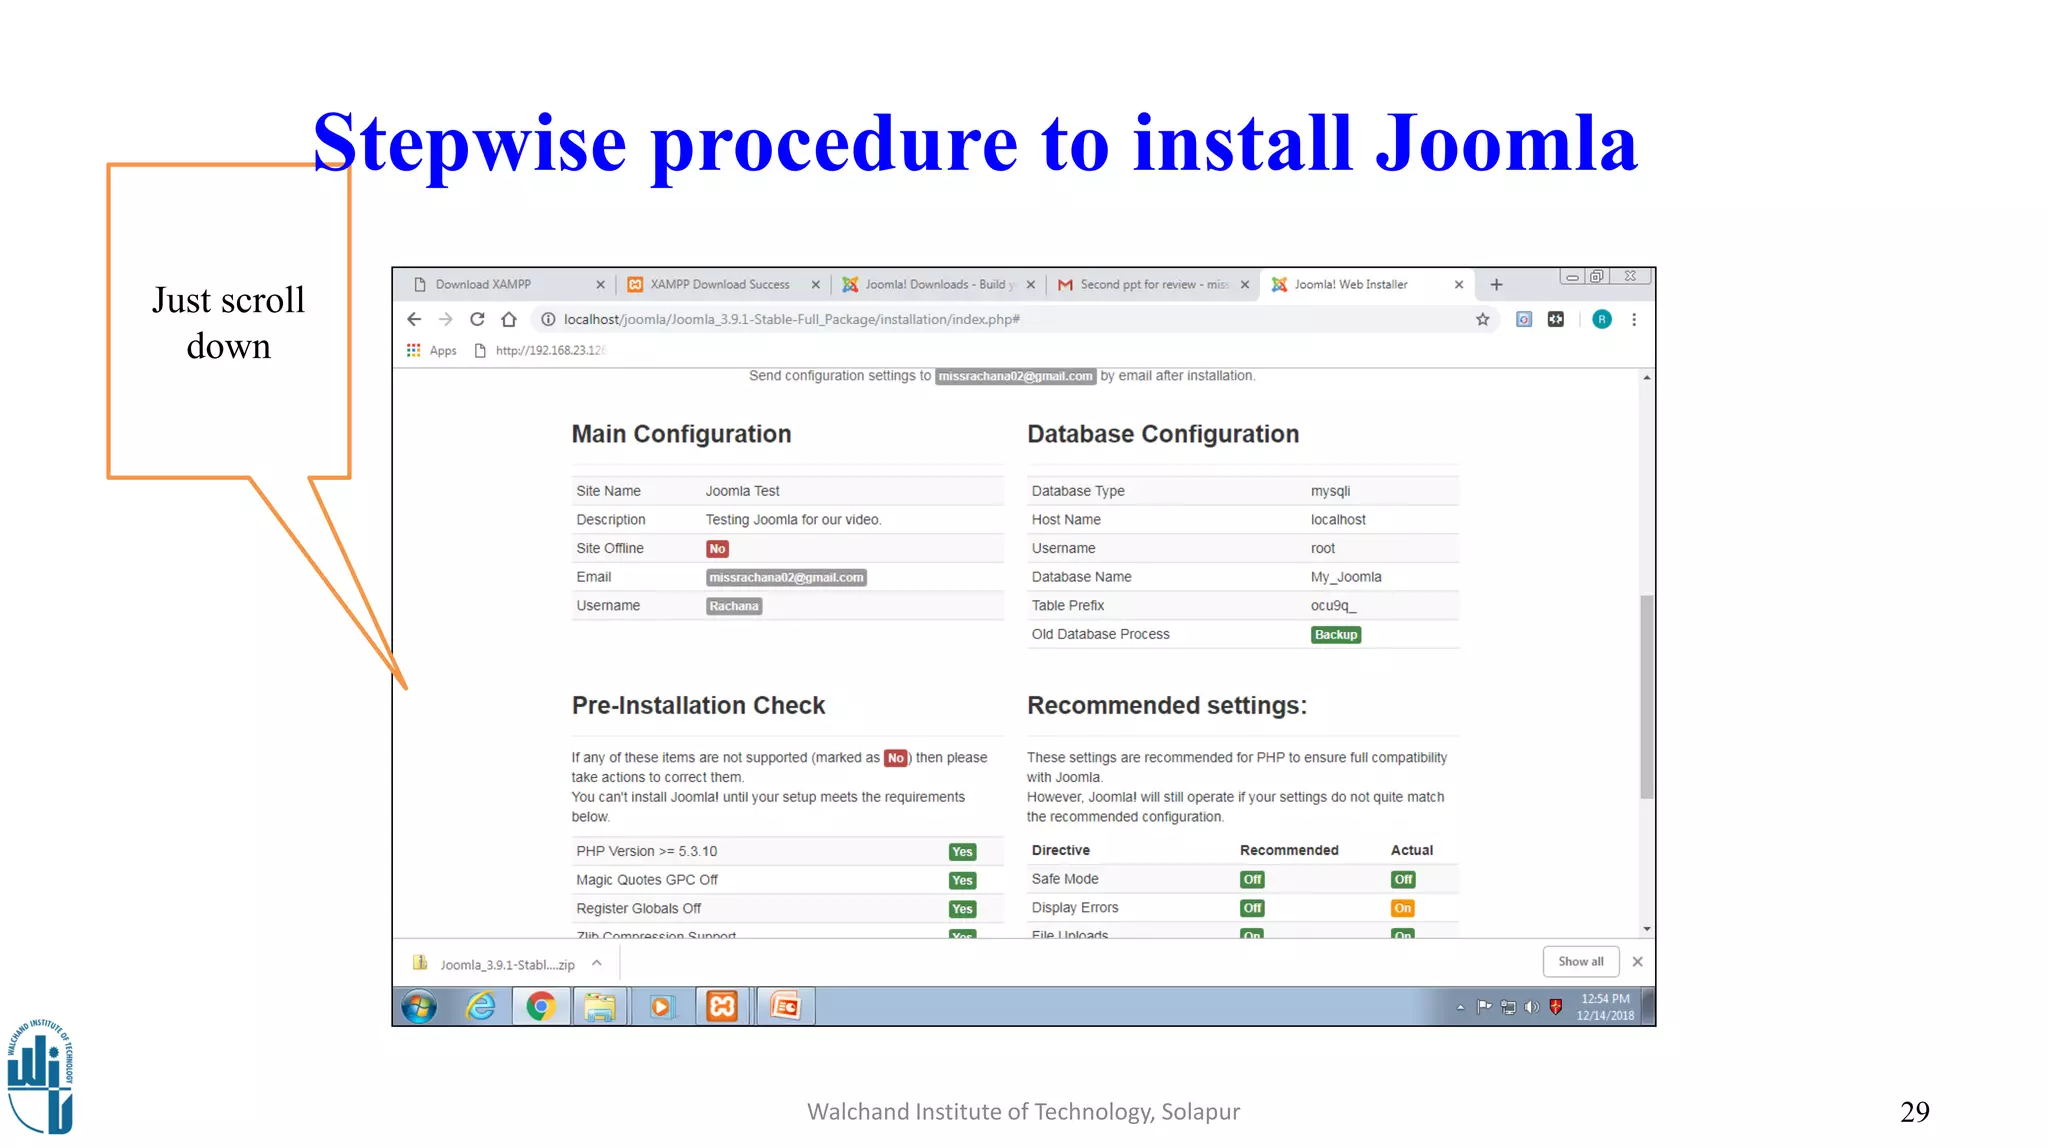
Task: Launch Internet Explorer from taskbar
Action: tap(481, 1006)
